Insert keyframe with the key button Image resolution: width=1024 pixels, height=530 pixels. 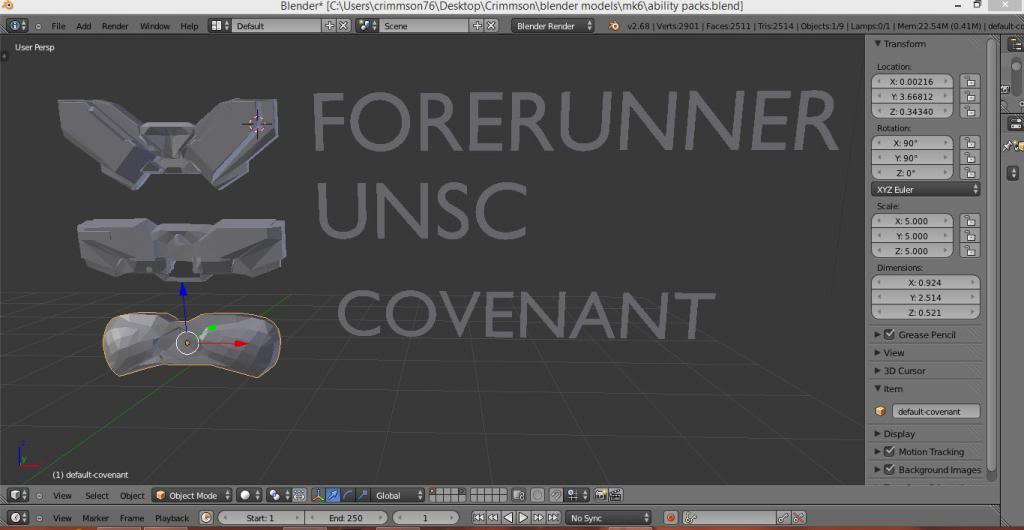coord(783,518)
